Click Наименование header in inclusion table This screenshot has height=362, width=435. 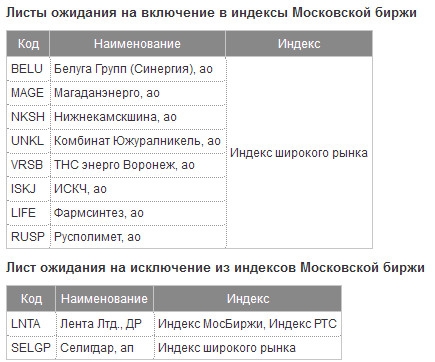pyautogui.click(x=138, y=44)
